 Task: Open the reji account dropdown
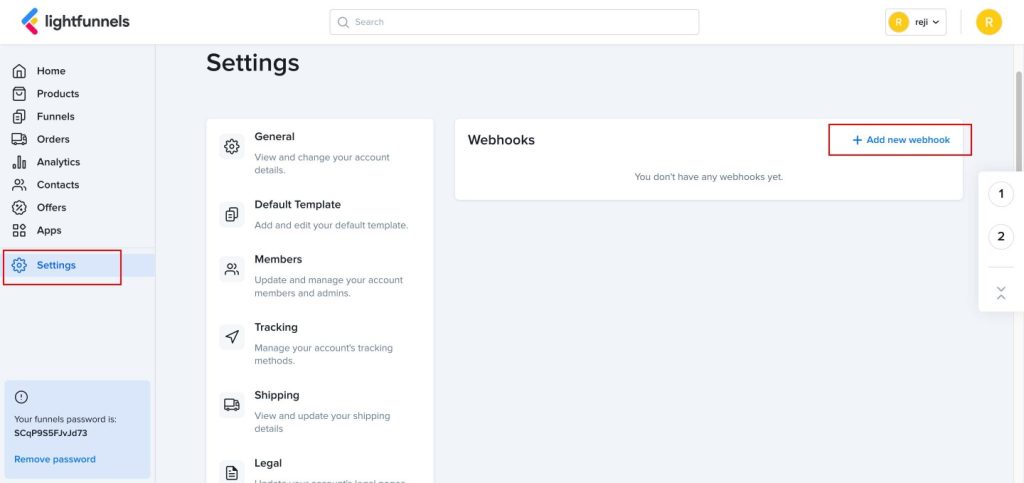[916, 22]
